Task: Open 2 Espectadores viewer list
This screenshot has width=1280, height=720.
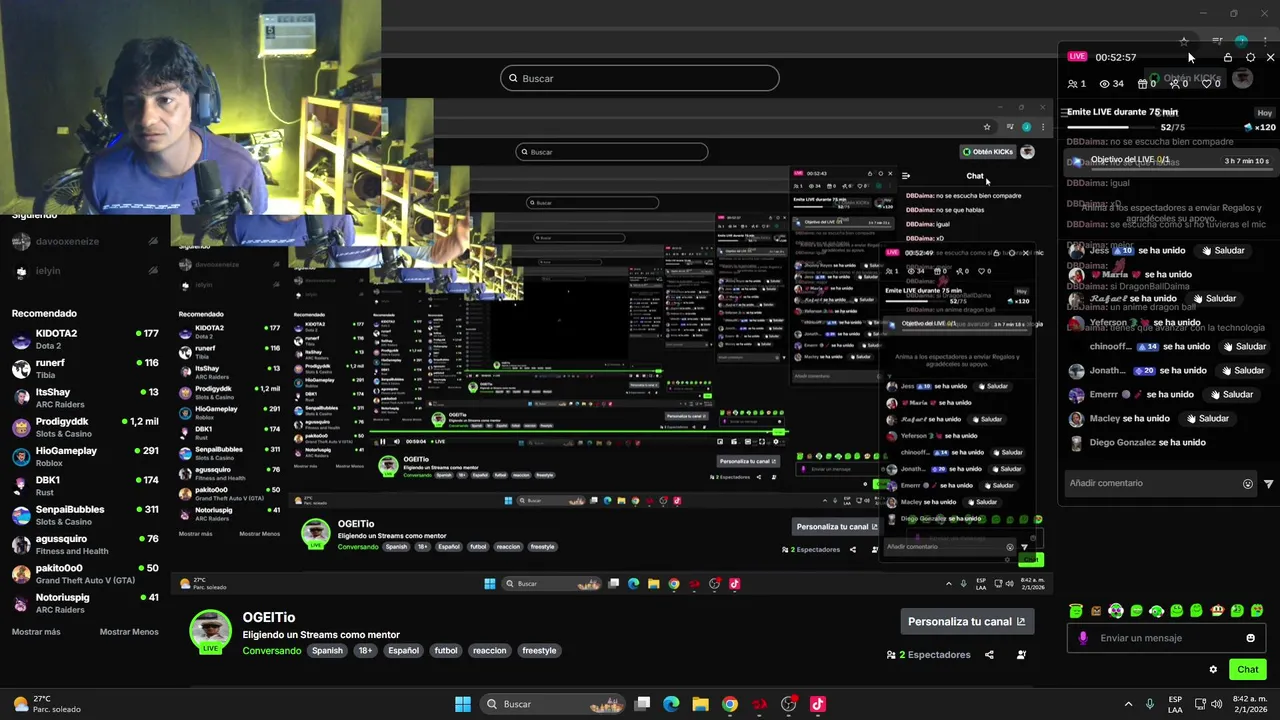Action: (928, 655)
